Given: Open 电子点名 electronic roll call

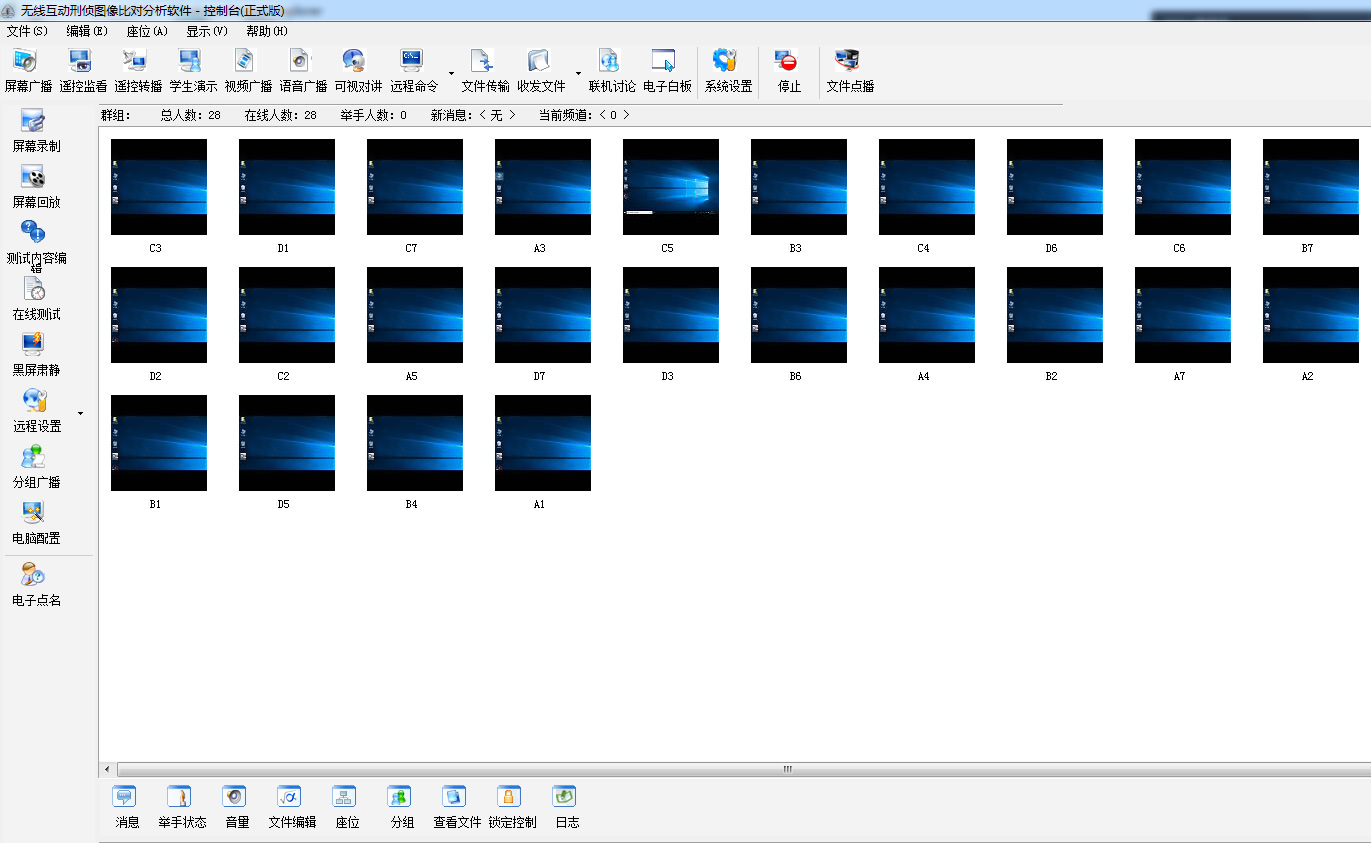Looking at the screenshot, I should [36, 585].
